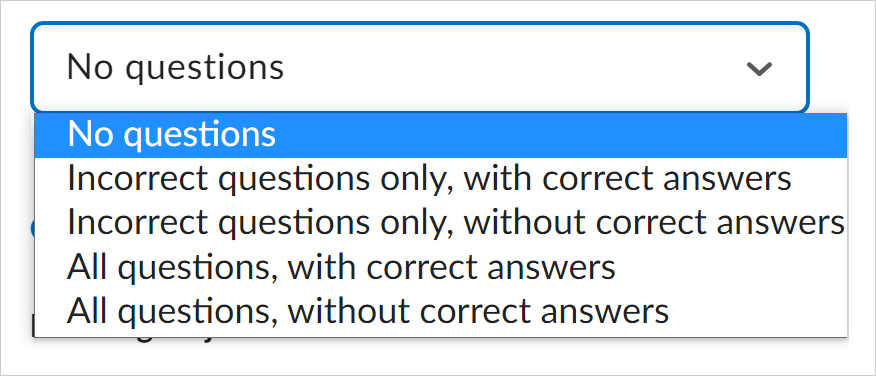Viewport: 876px width, 376px height.
Task: Display all questions but hide correct answers
Action: tap(441, 312)
